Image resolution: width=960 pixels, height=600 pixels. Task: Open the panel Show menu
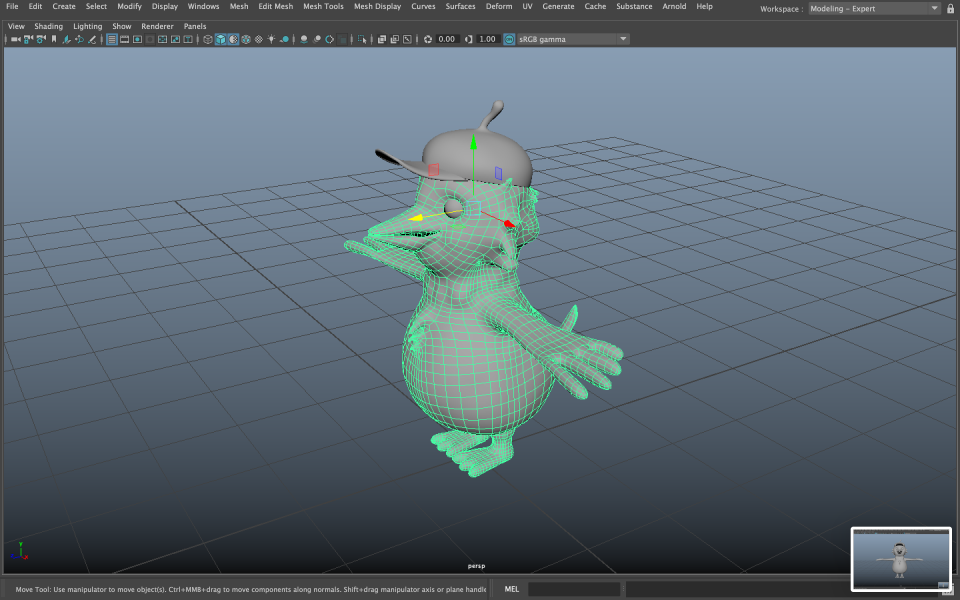[x=122, y=26]
